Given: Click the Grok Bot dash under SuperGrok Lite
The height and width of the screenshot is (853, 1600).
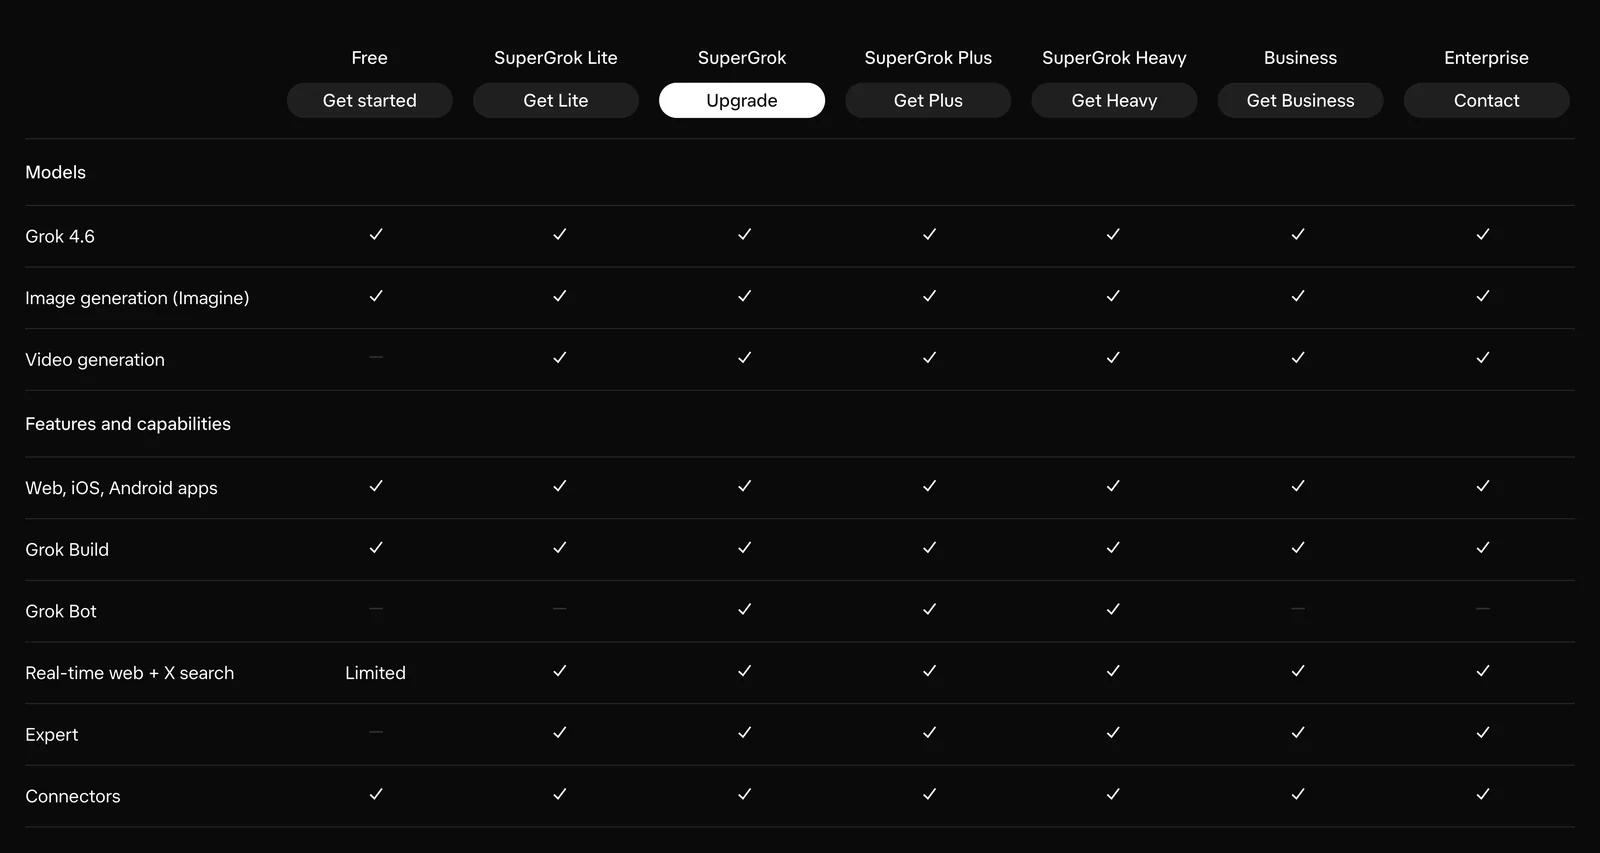Looking at the screenshot, I should click(x=560, y=608).
